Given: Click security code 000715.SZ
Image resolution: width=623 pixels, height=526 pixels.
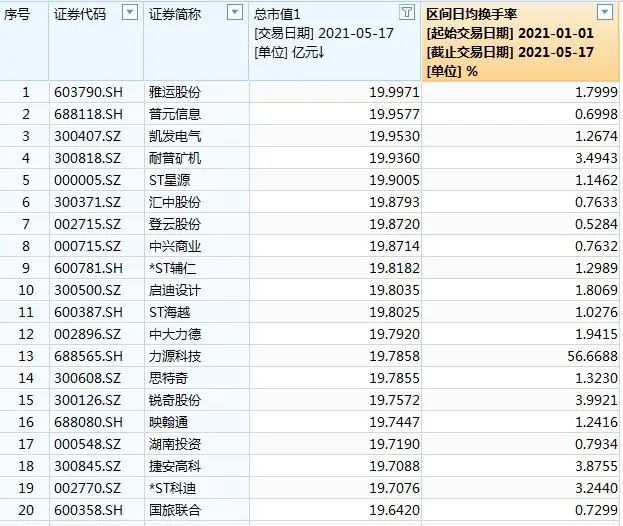Looking at the screenshot, I should point(87,246).
